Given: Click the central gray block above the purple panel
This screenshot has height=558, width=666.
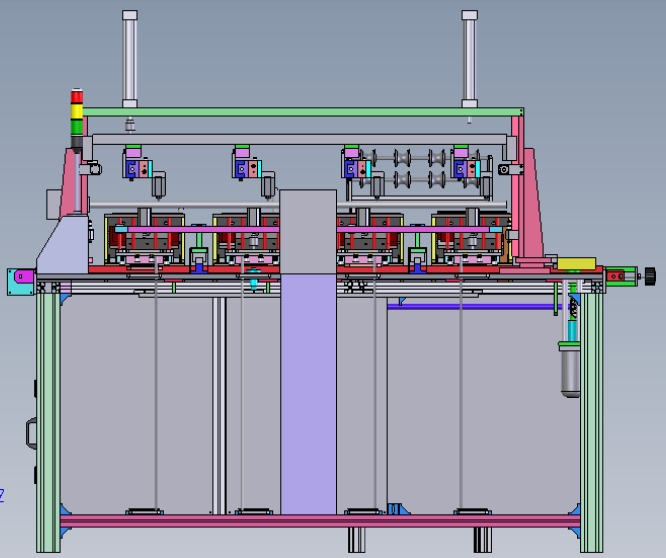Looking at the screenshot, I should 308,232.
